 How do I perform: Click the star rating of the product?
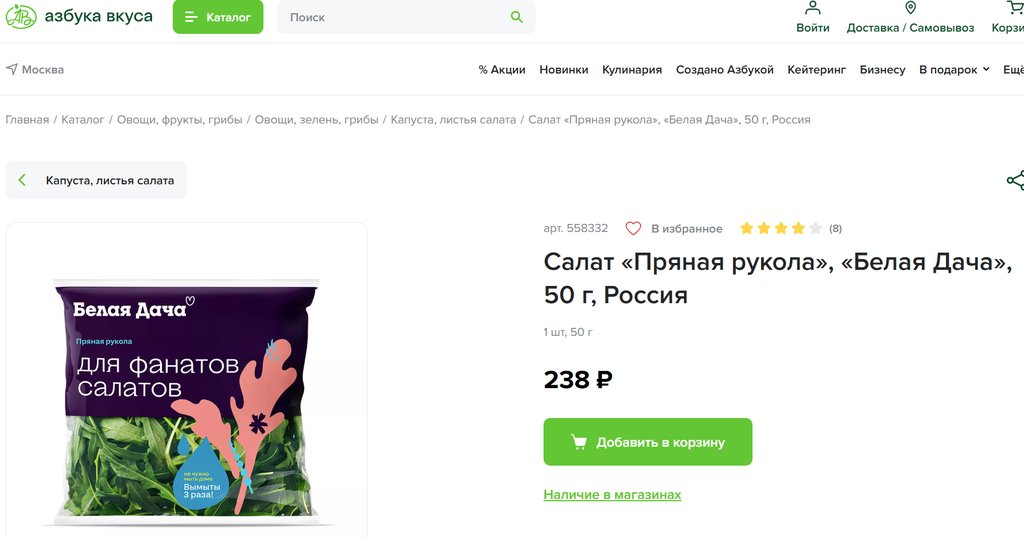[x=780, y=229]
